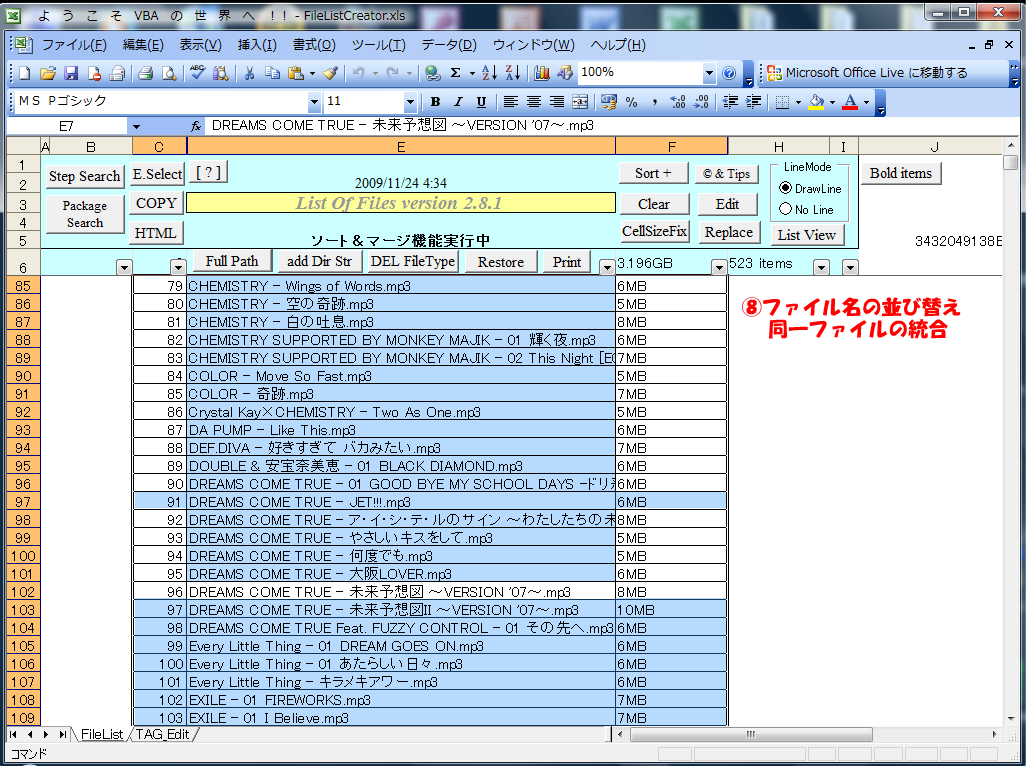Center-align the cell text

pyautogui.click(x=534, y=102)
